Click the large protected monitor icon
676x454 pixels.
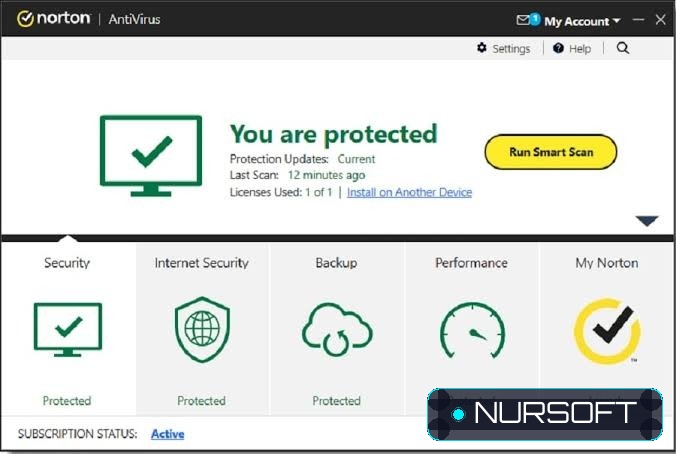(x=151, y=156)
